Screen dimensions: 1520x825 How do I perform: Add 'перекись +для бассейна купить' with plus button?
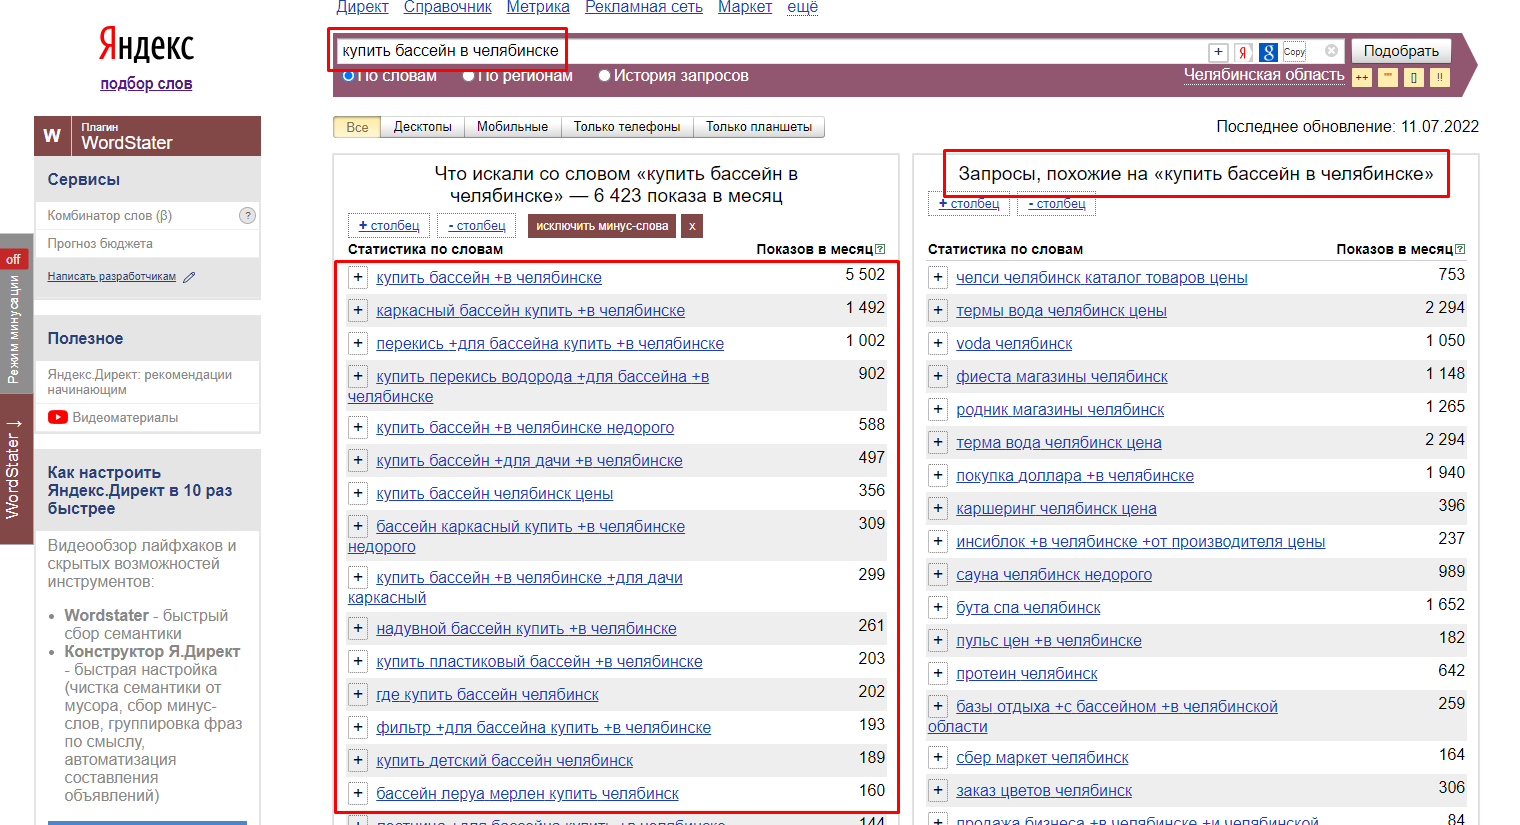[358, 343]
